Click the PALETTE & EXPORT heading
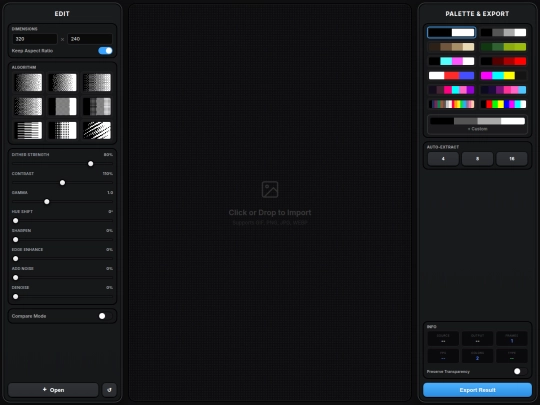The width and height of the screenshot is (540, 405). pos(477,14)
